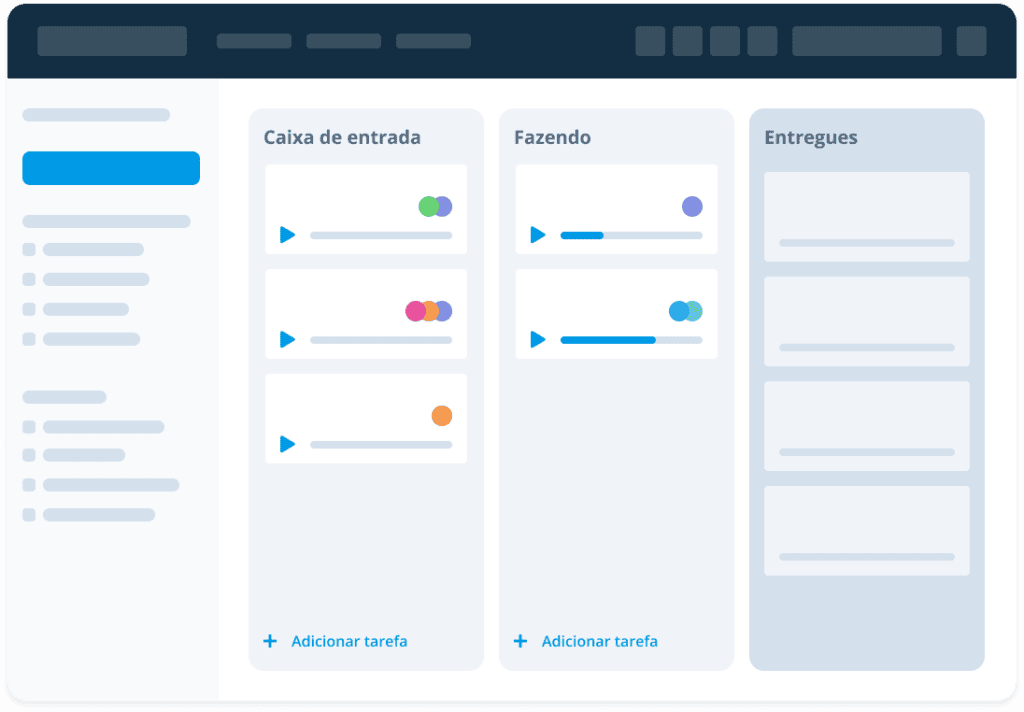This screenshot has height=712, width=1024.
Task: Click Adicionar tarefa in Fazendo column
Action: [x=600, y=641]
